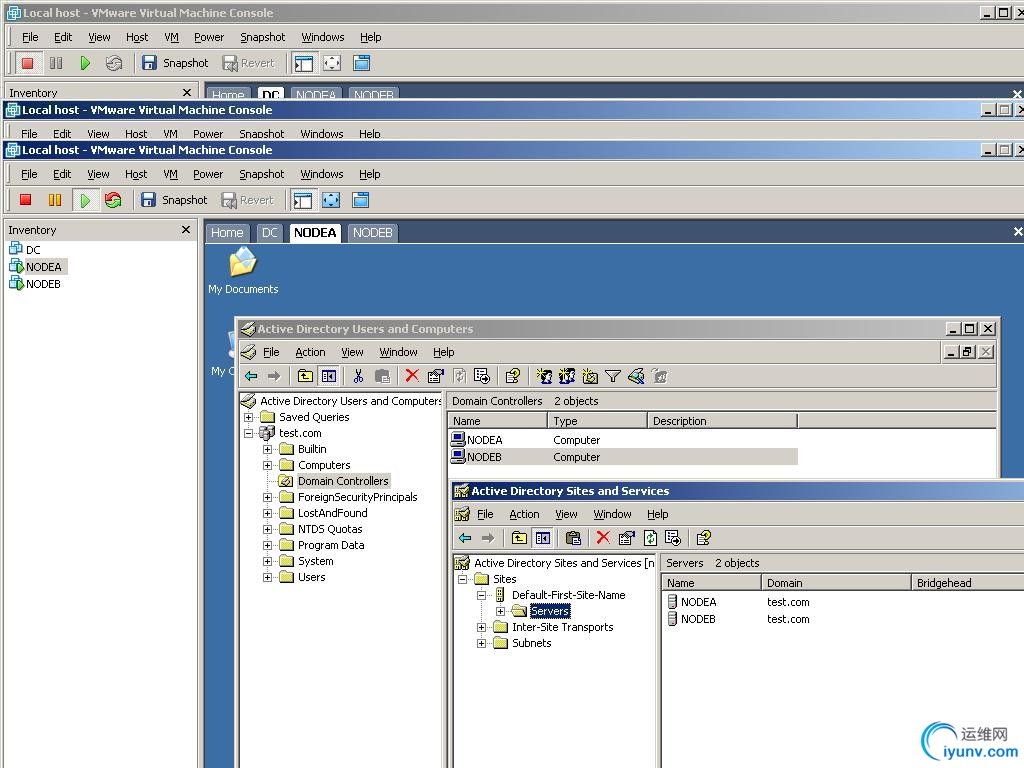
Task: Sort by Bridgehead column header in Sites and Services
Action: tap(967, 583)
